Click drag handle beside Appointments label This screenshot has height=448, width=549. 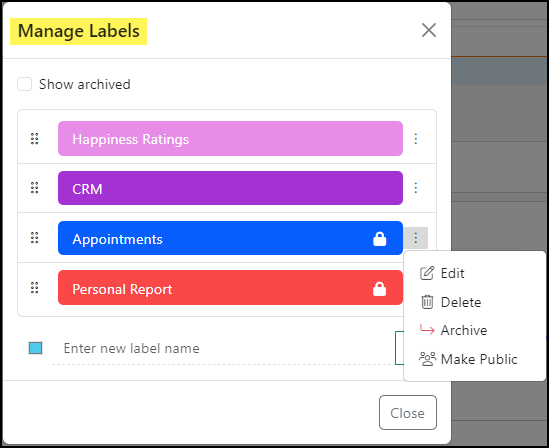[34, 238]
